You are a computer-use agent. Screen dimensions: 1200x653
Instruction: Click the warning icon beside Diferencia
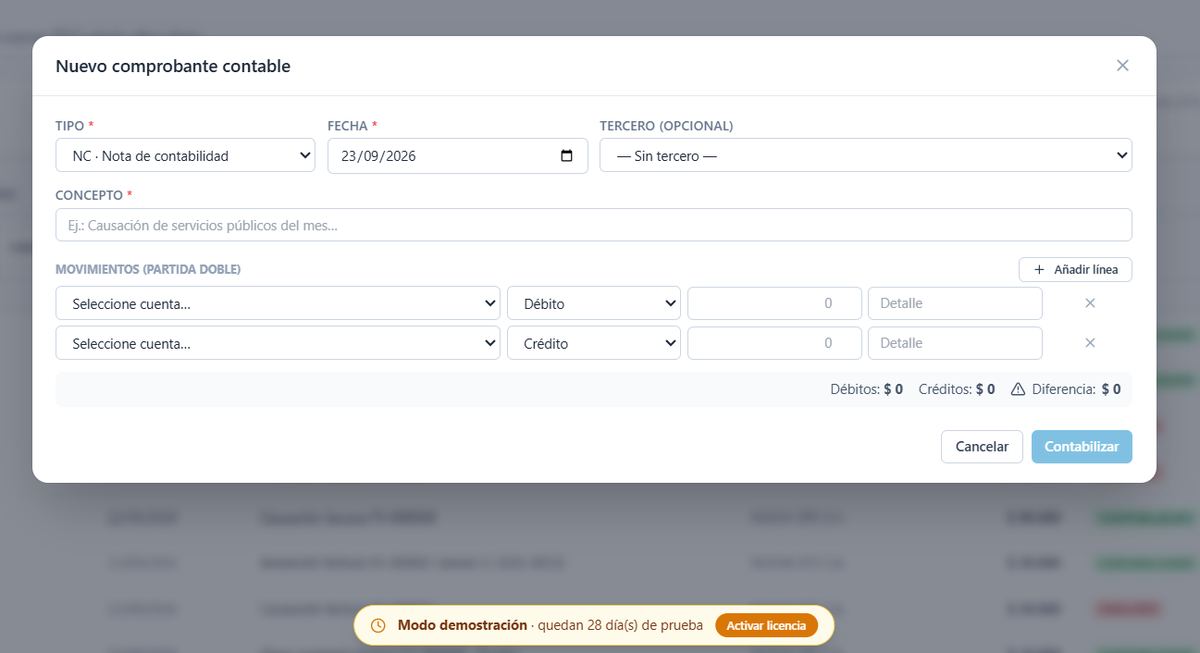point(1018,389)
